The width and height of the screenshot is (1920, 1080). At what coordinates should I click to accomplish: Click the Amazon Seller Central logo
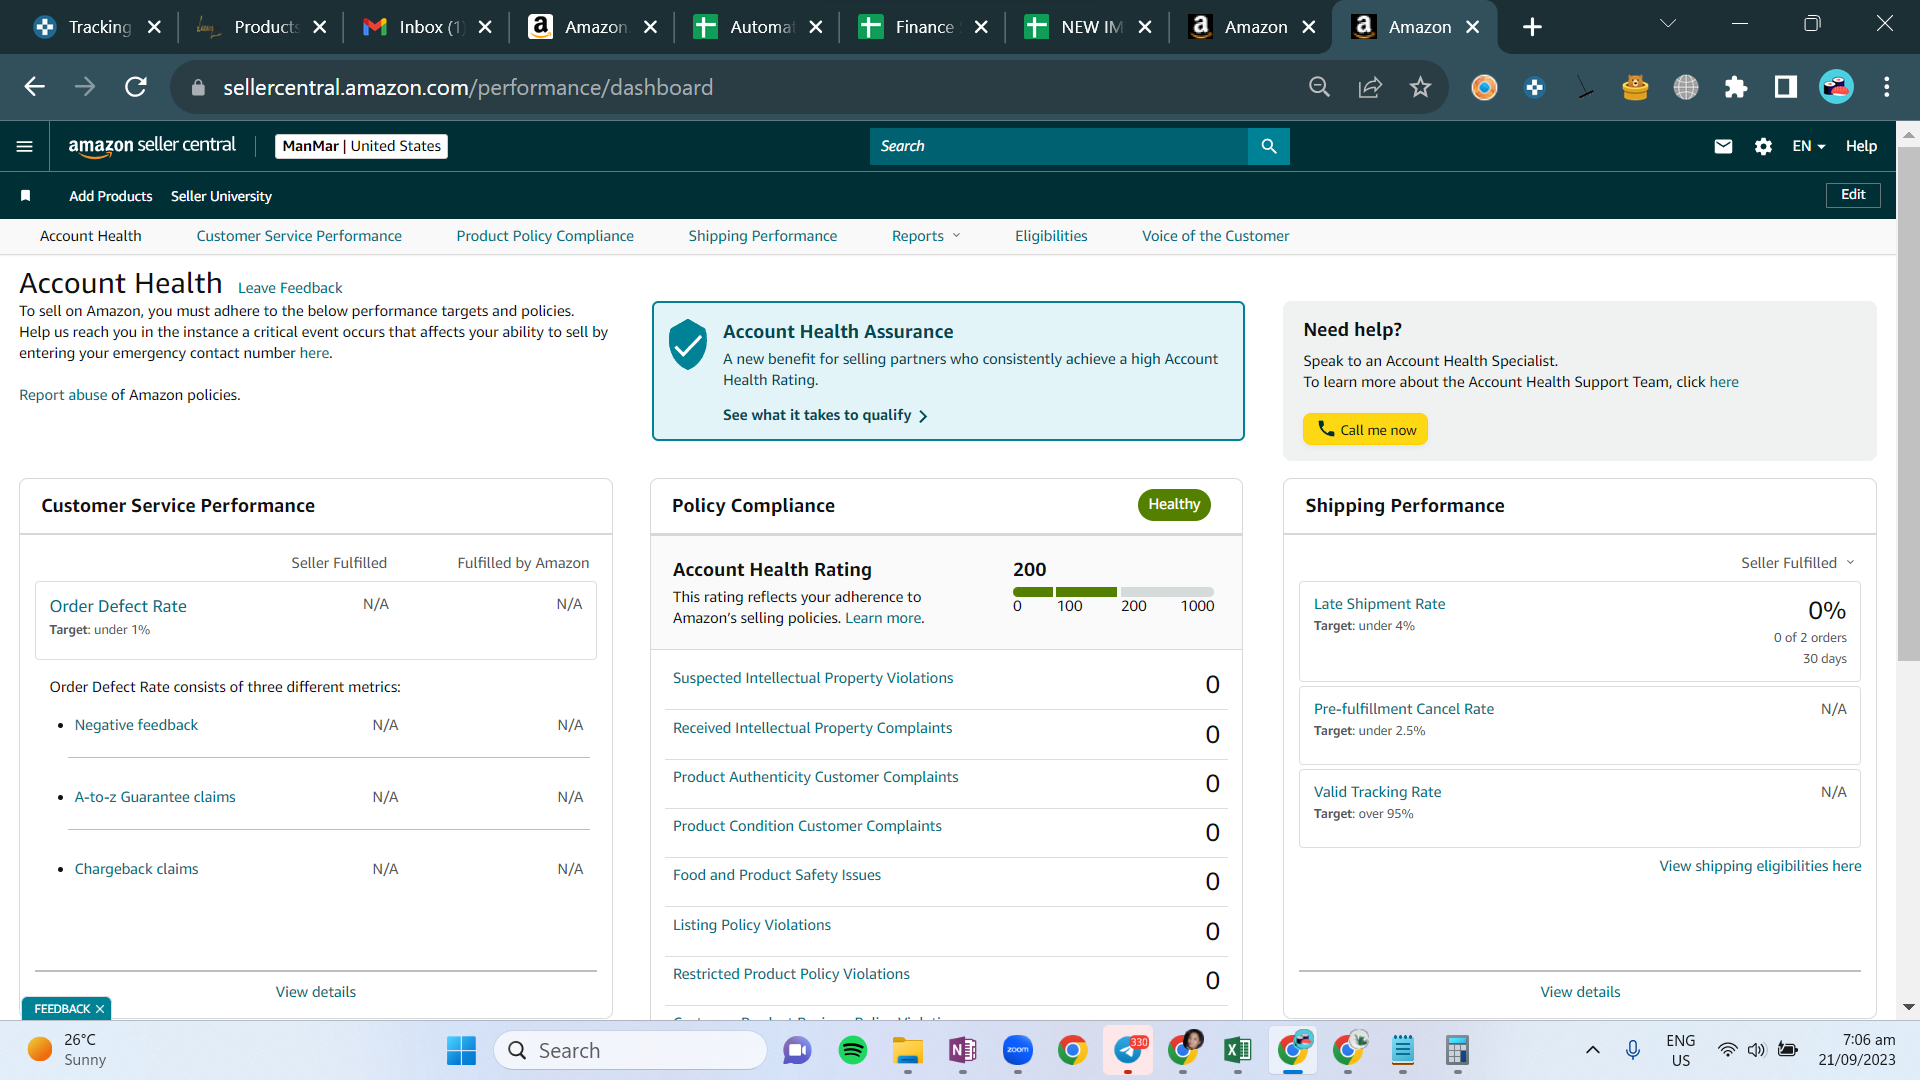pos(152,146)
